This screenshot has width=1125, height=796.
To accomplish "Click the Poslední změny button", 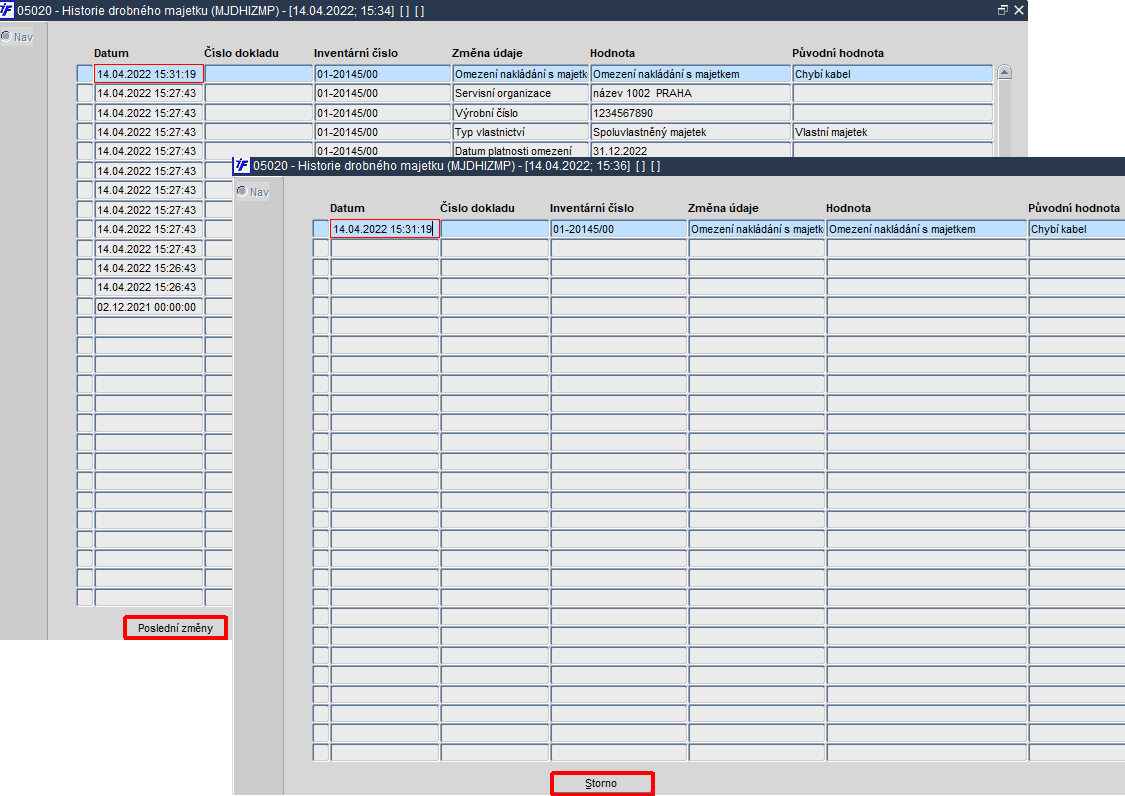I will point(175,627).
